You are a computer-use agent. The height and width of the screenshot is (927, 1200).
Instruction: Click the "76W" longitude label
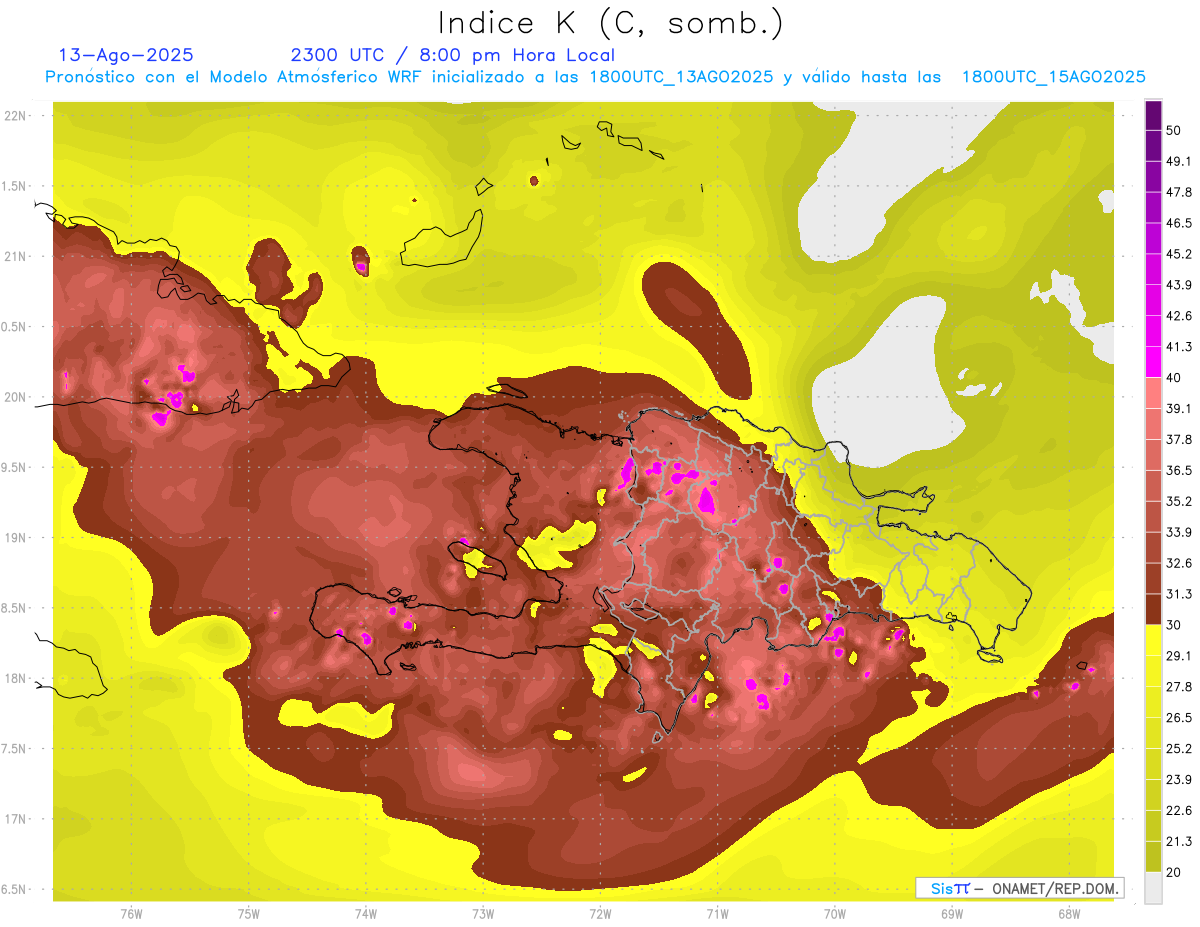coord(131,913)
